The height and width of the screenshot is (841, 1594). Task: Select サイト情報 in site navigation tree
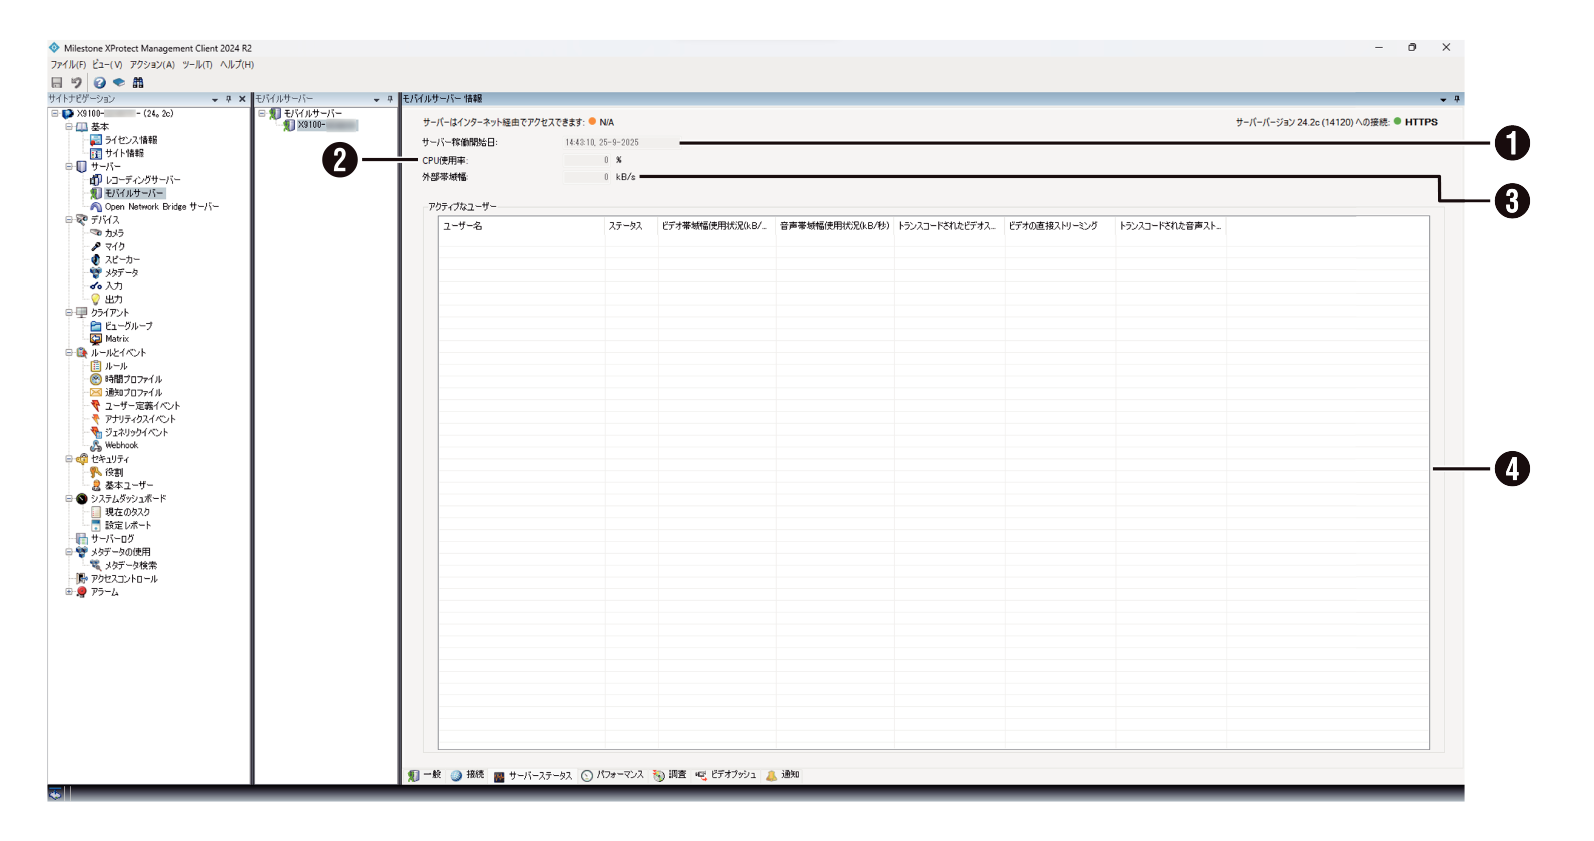point(124,153)
